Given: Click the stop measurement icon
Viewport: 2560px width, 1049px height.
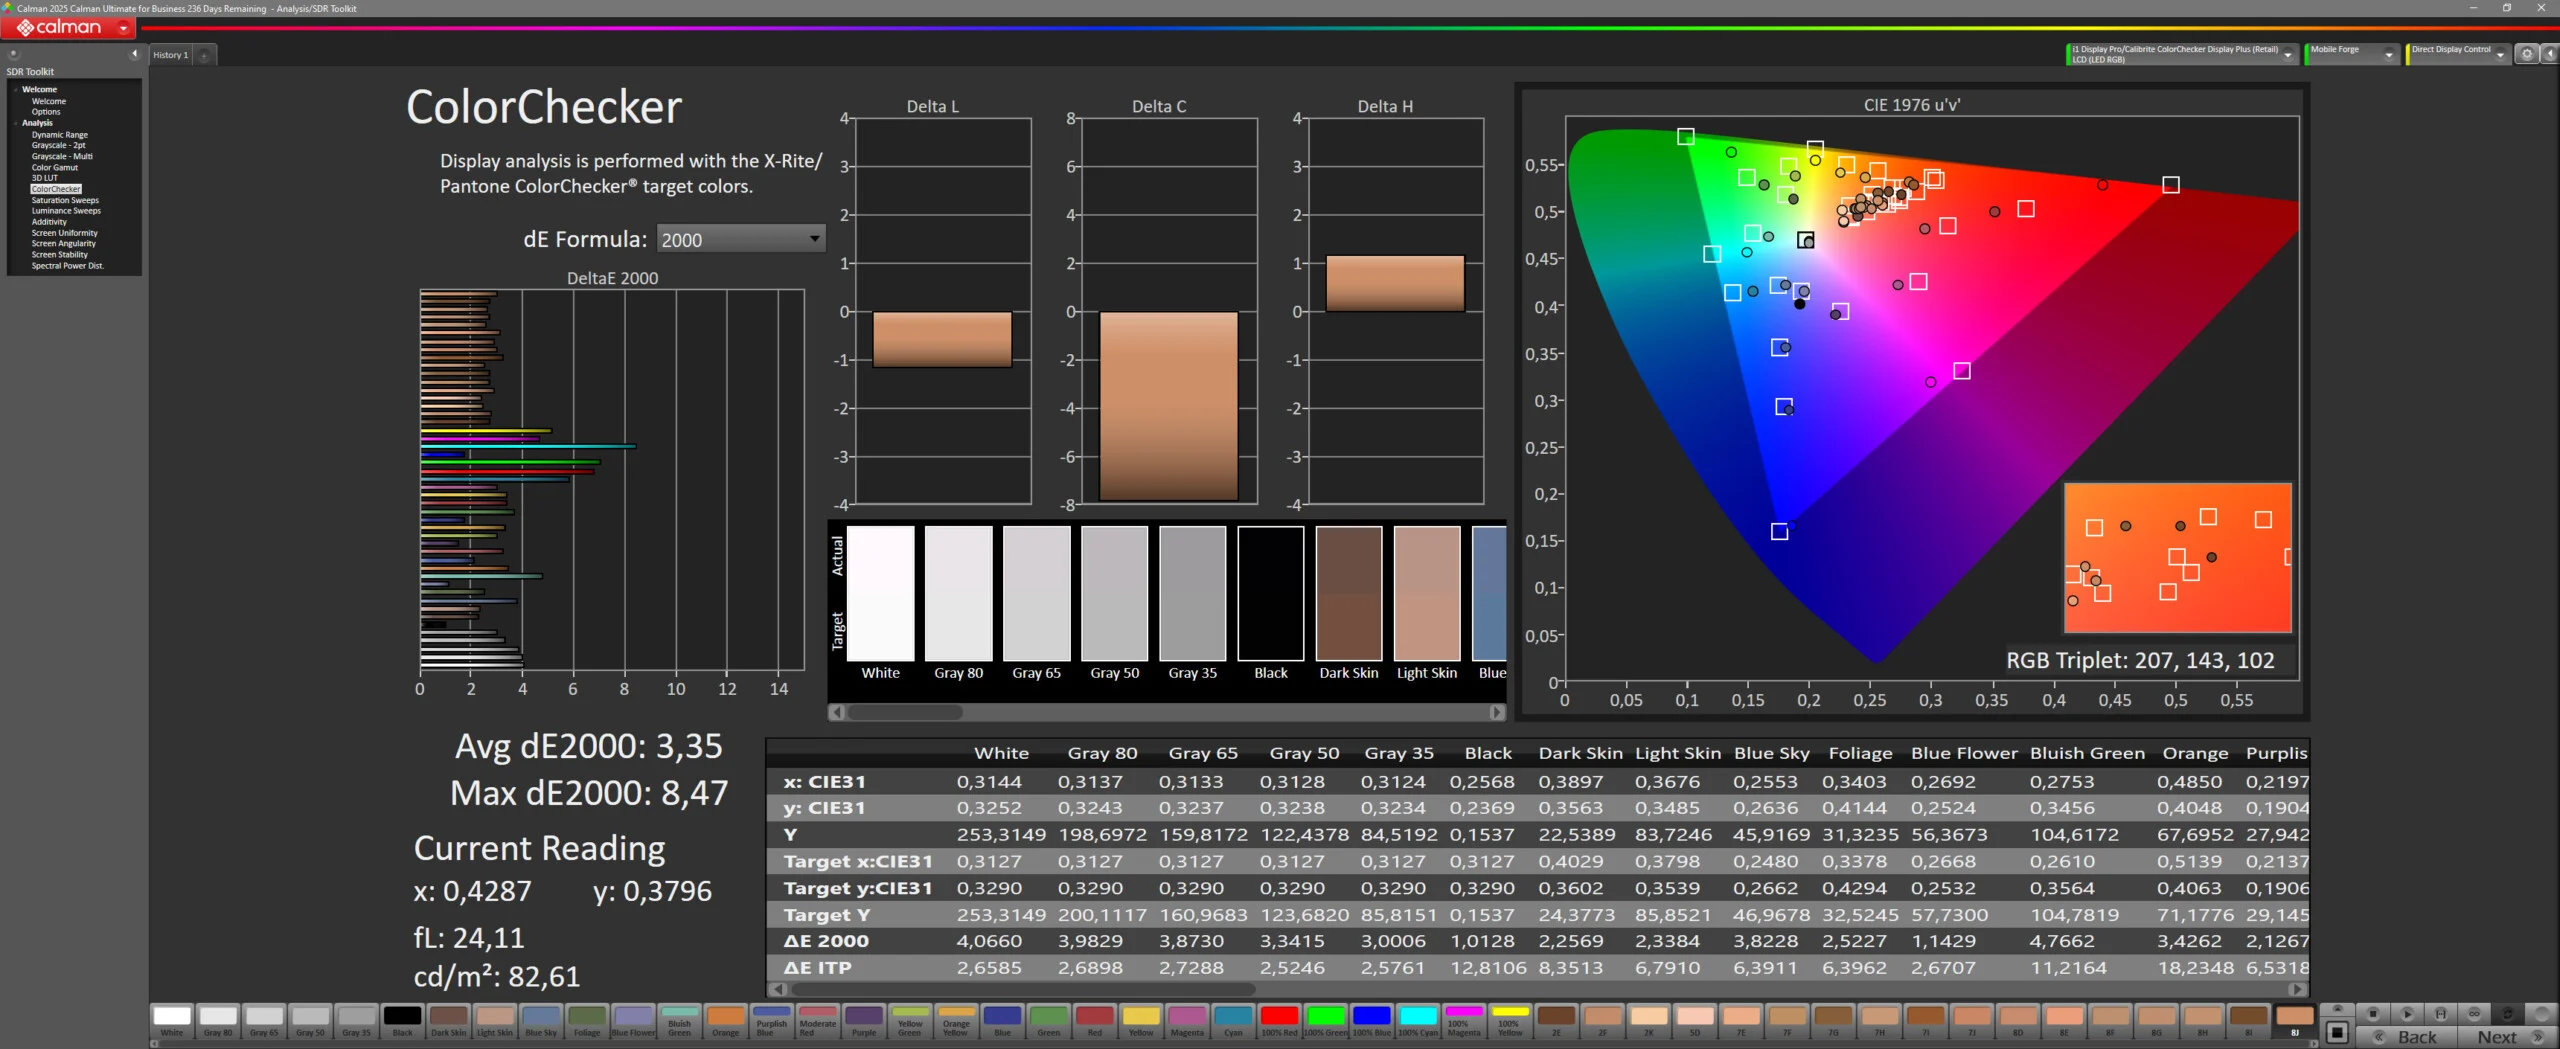Looking at the screenshot, I should (2372, 1013).
